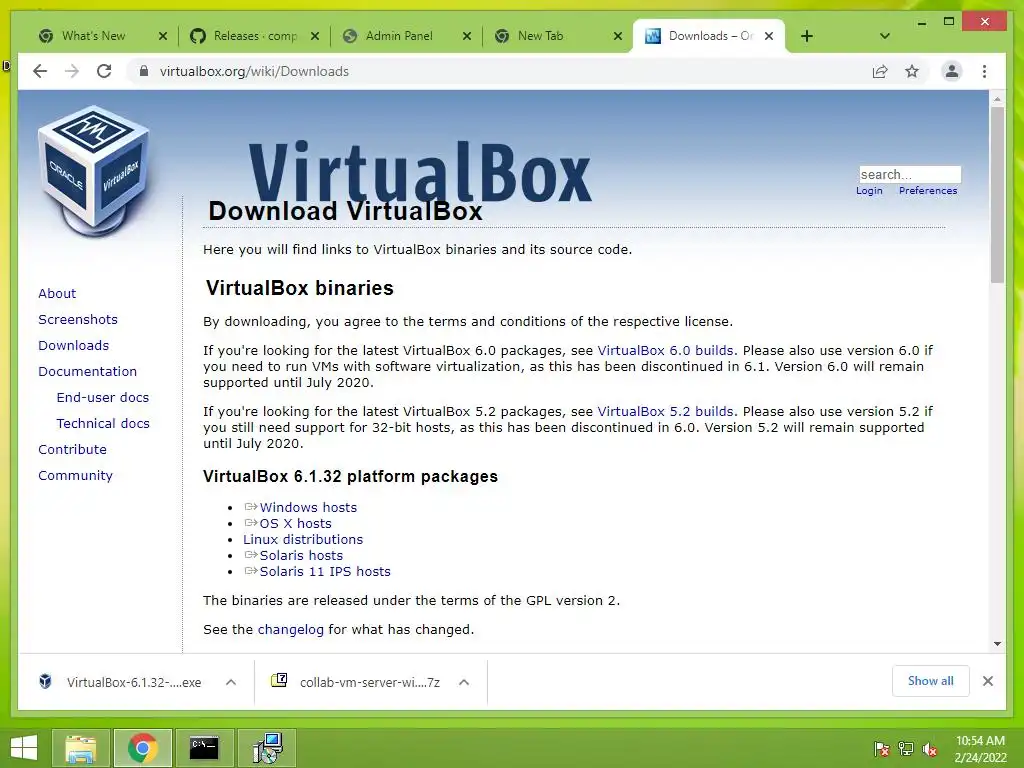
Task: Click the network tray icon
Action: (x=906, y=749)
